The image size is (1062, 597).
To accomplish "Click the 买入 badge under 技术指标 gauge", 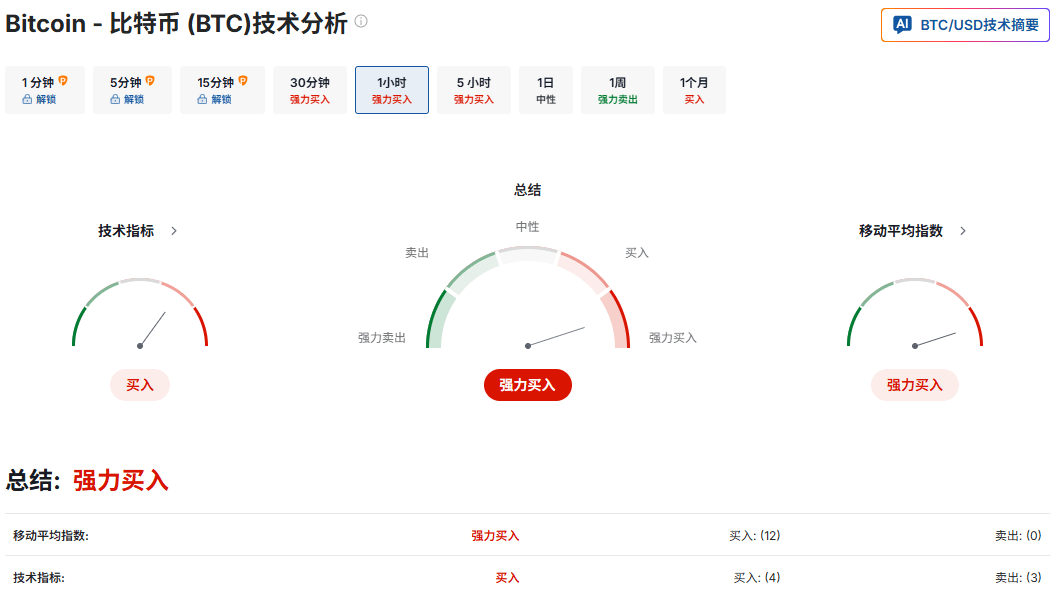I will 140,385.
